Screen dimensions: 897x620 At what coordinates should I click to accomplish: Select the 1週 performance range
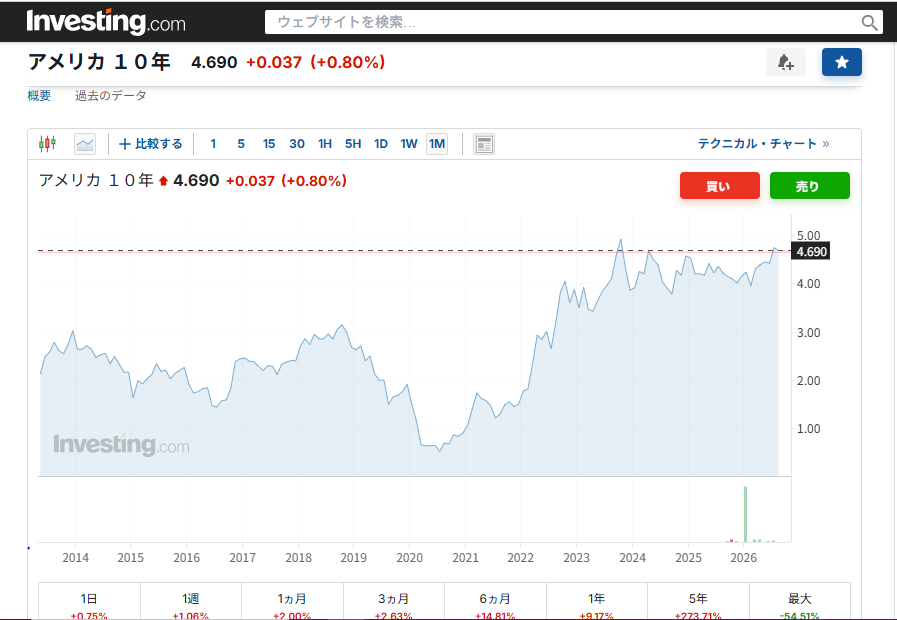[x=190, y=601]
